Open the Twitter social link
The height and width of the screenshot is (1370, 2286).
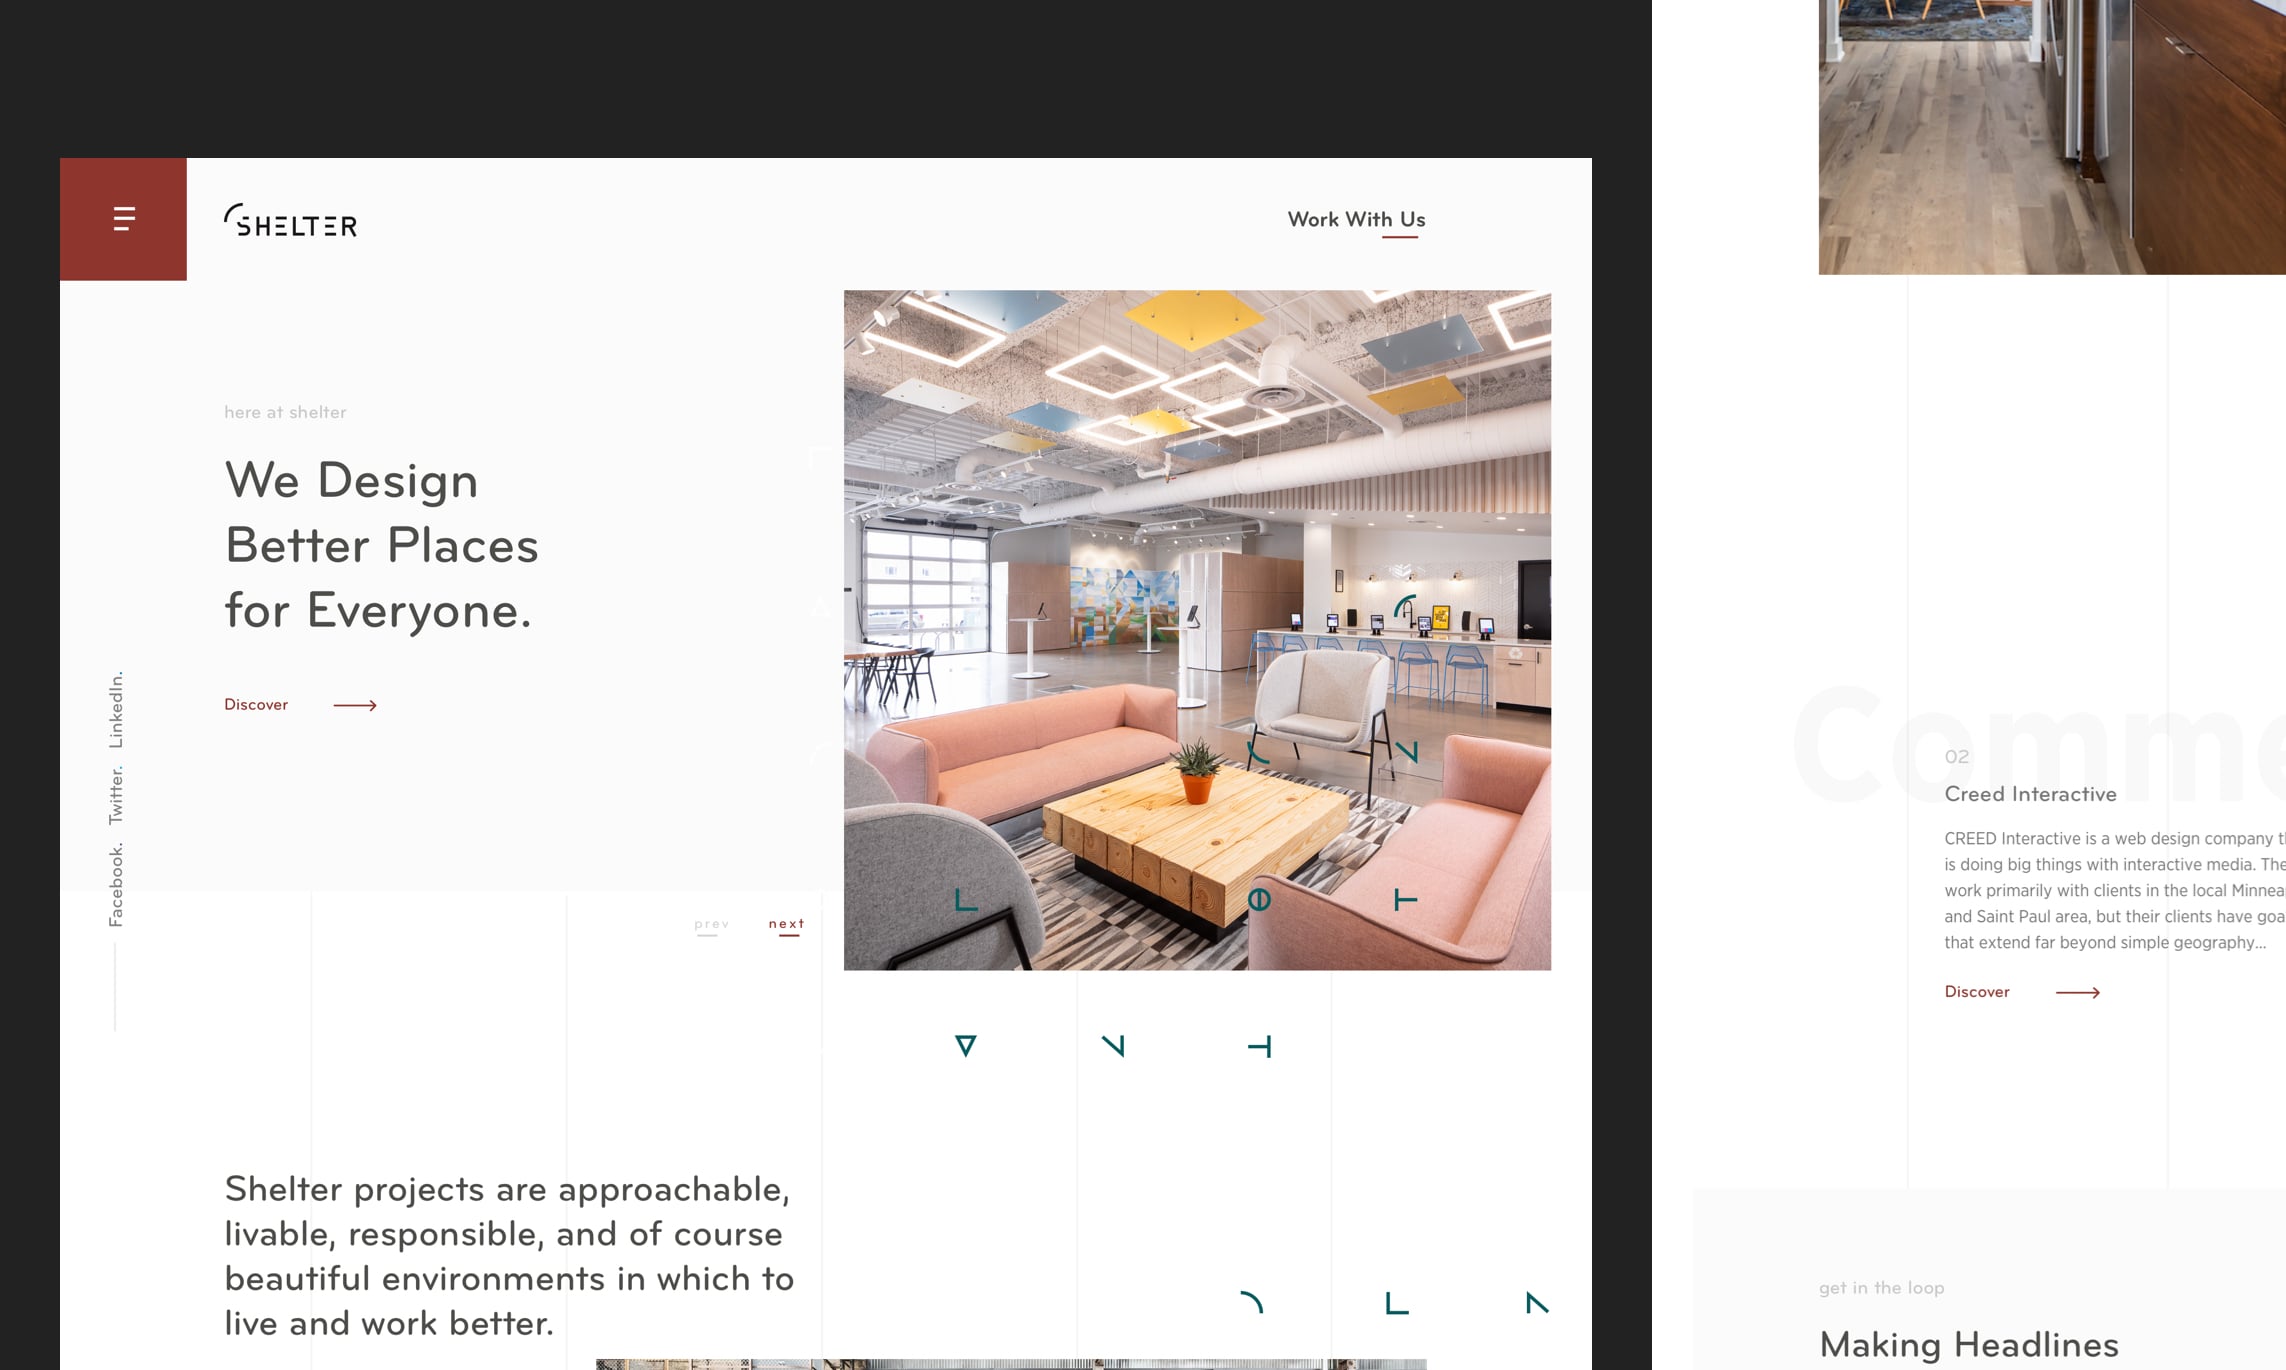click(x=116, y=796)
